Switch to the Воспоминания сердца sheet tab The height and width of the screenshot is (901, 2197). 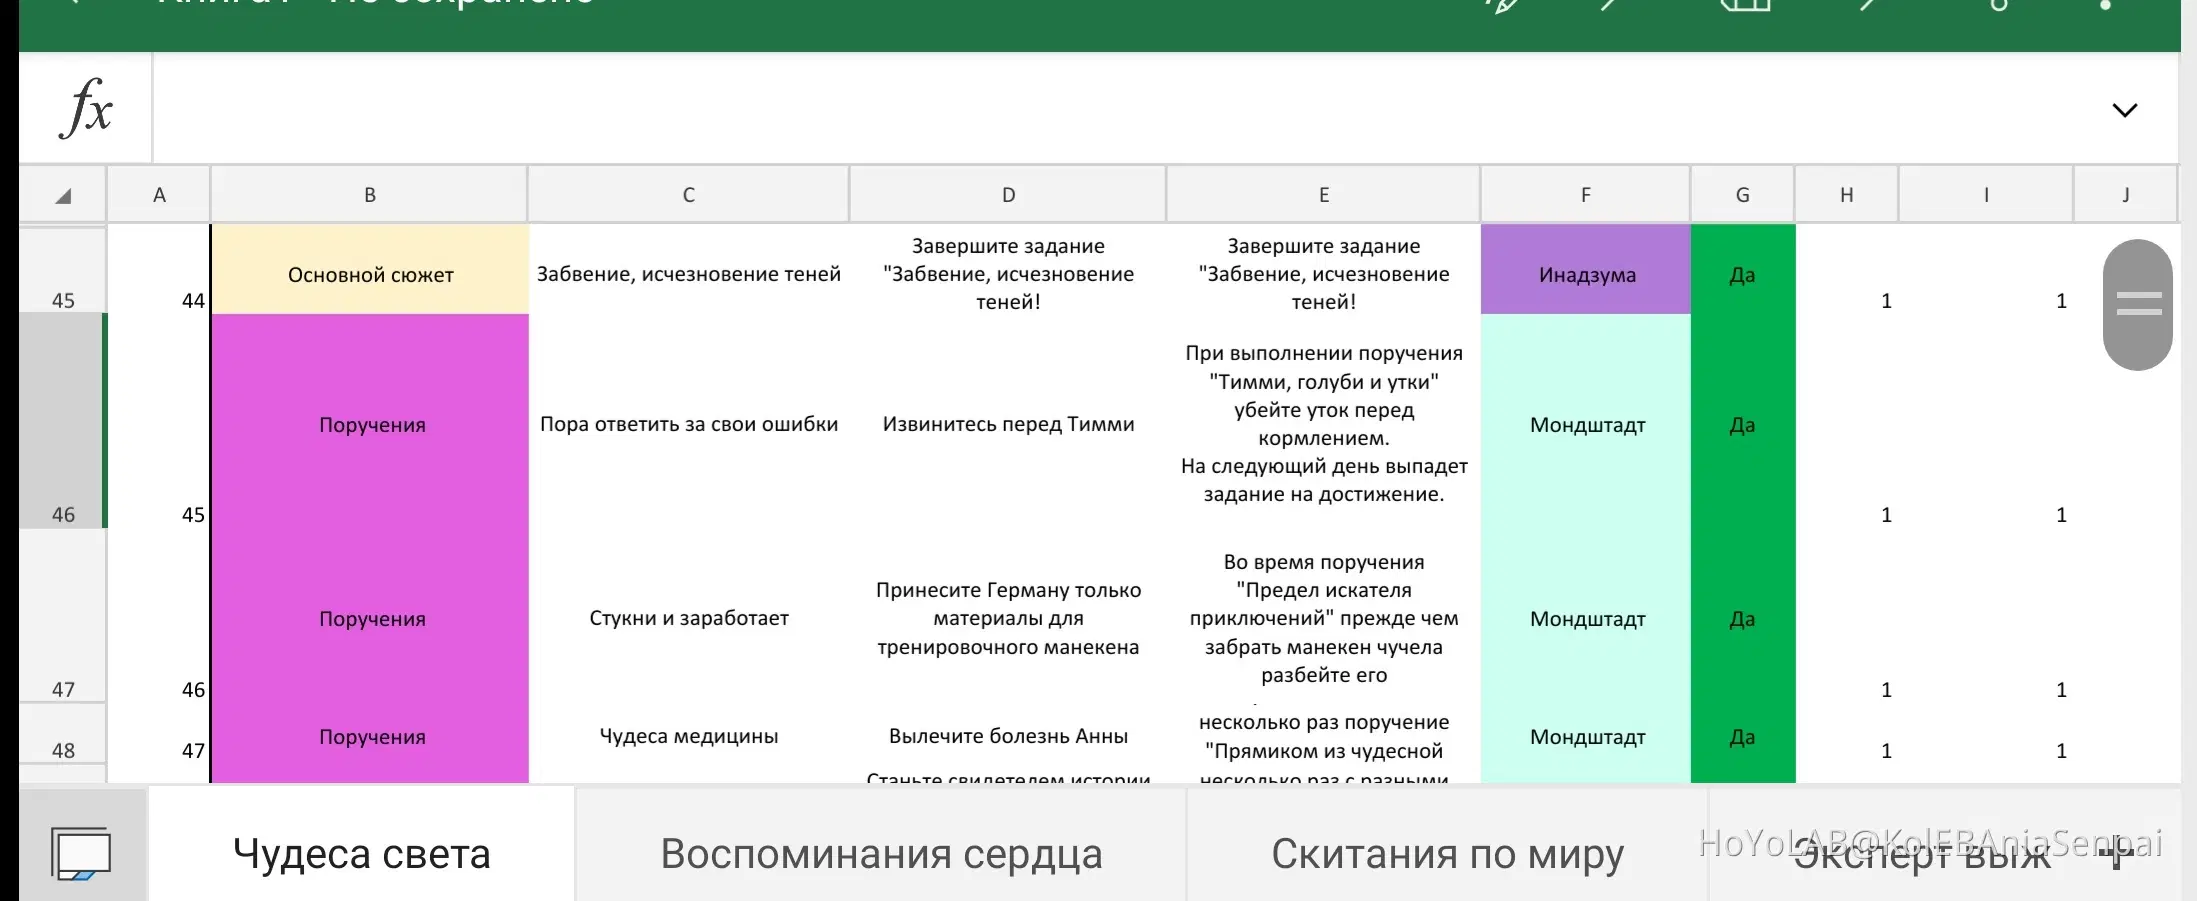(880, 854)
